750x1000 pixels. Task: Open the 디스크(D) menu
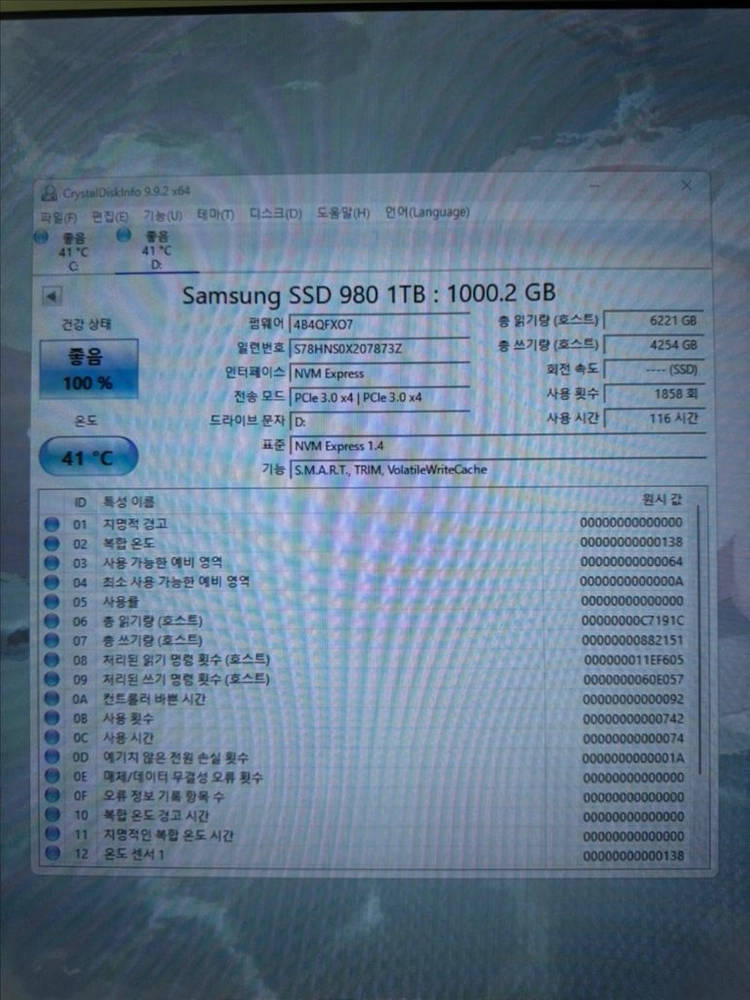(275, 213)
